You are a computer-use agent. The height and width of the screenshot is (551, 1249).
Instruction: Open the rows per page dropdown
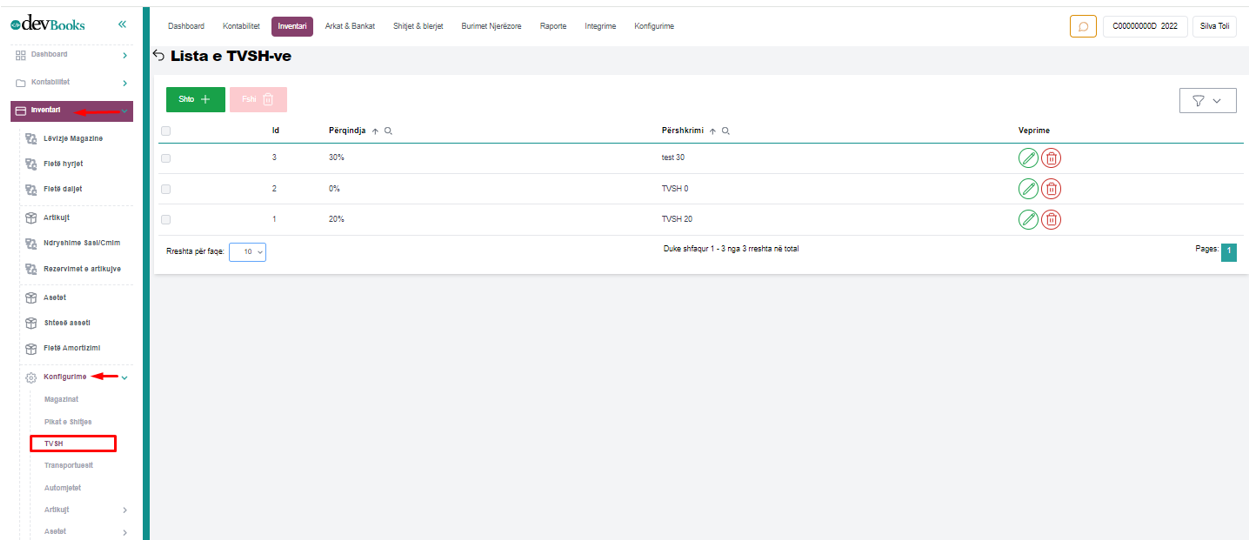(x=247, y=253)
